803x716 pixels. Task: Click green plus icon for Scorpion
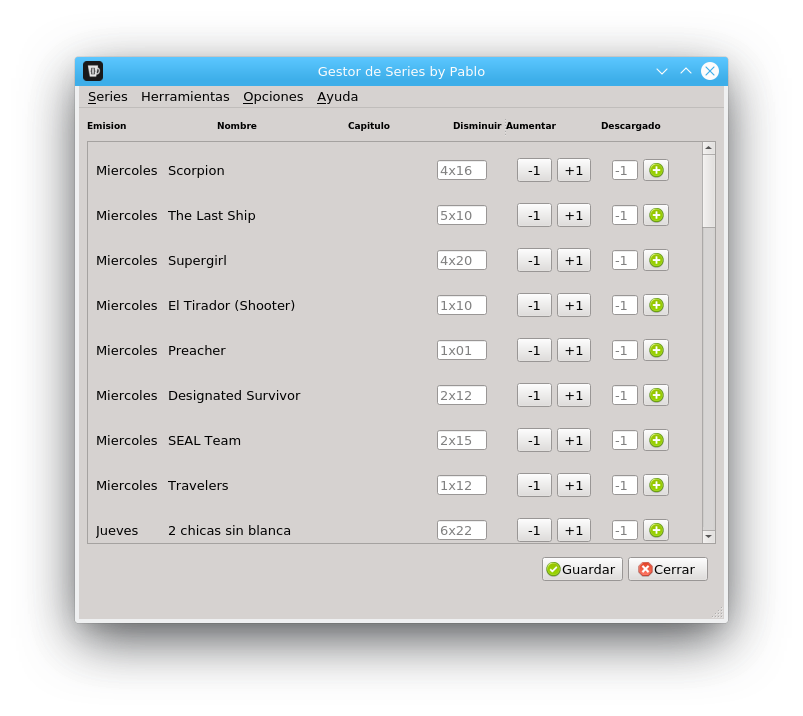[x=656, y=171]
